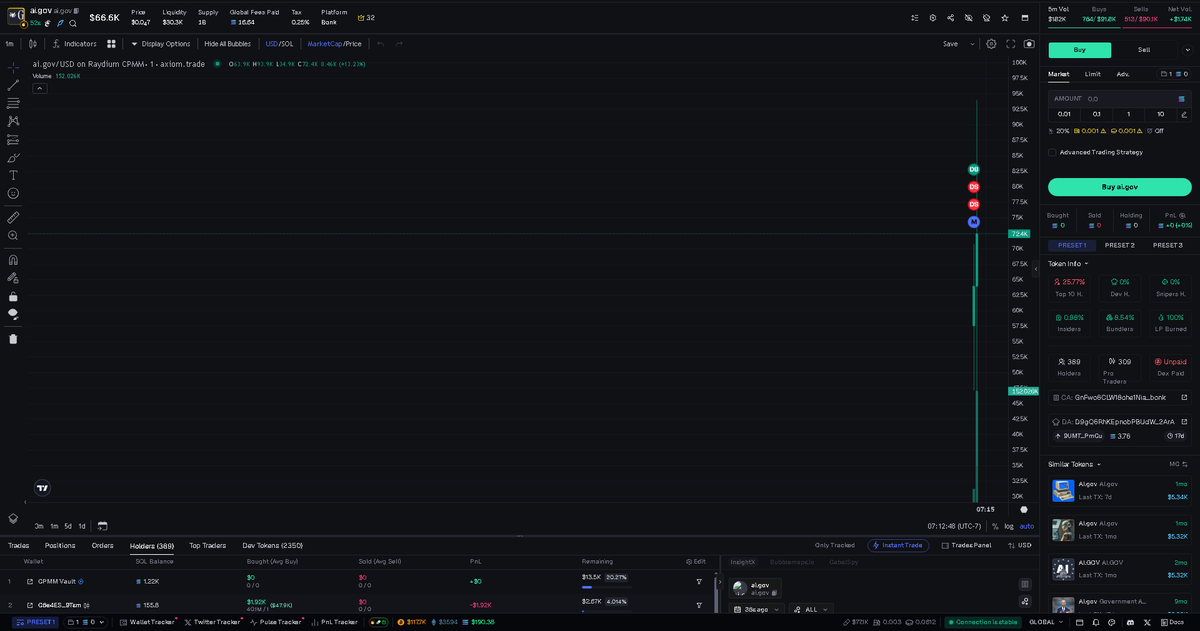Lock all drawing tools

tap(13, 296)
